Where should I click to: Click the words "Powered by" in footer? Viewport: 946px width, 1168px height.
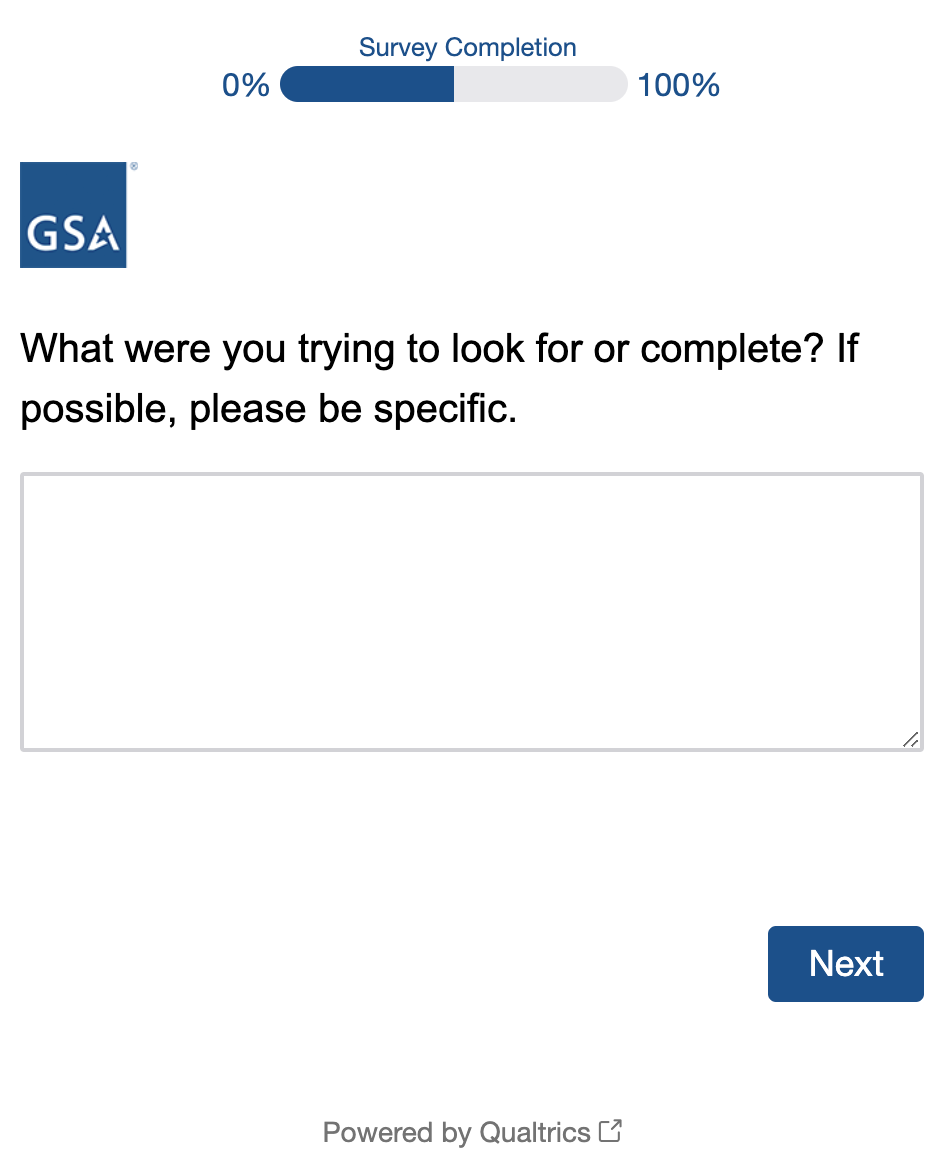[x=397, y=1132]
